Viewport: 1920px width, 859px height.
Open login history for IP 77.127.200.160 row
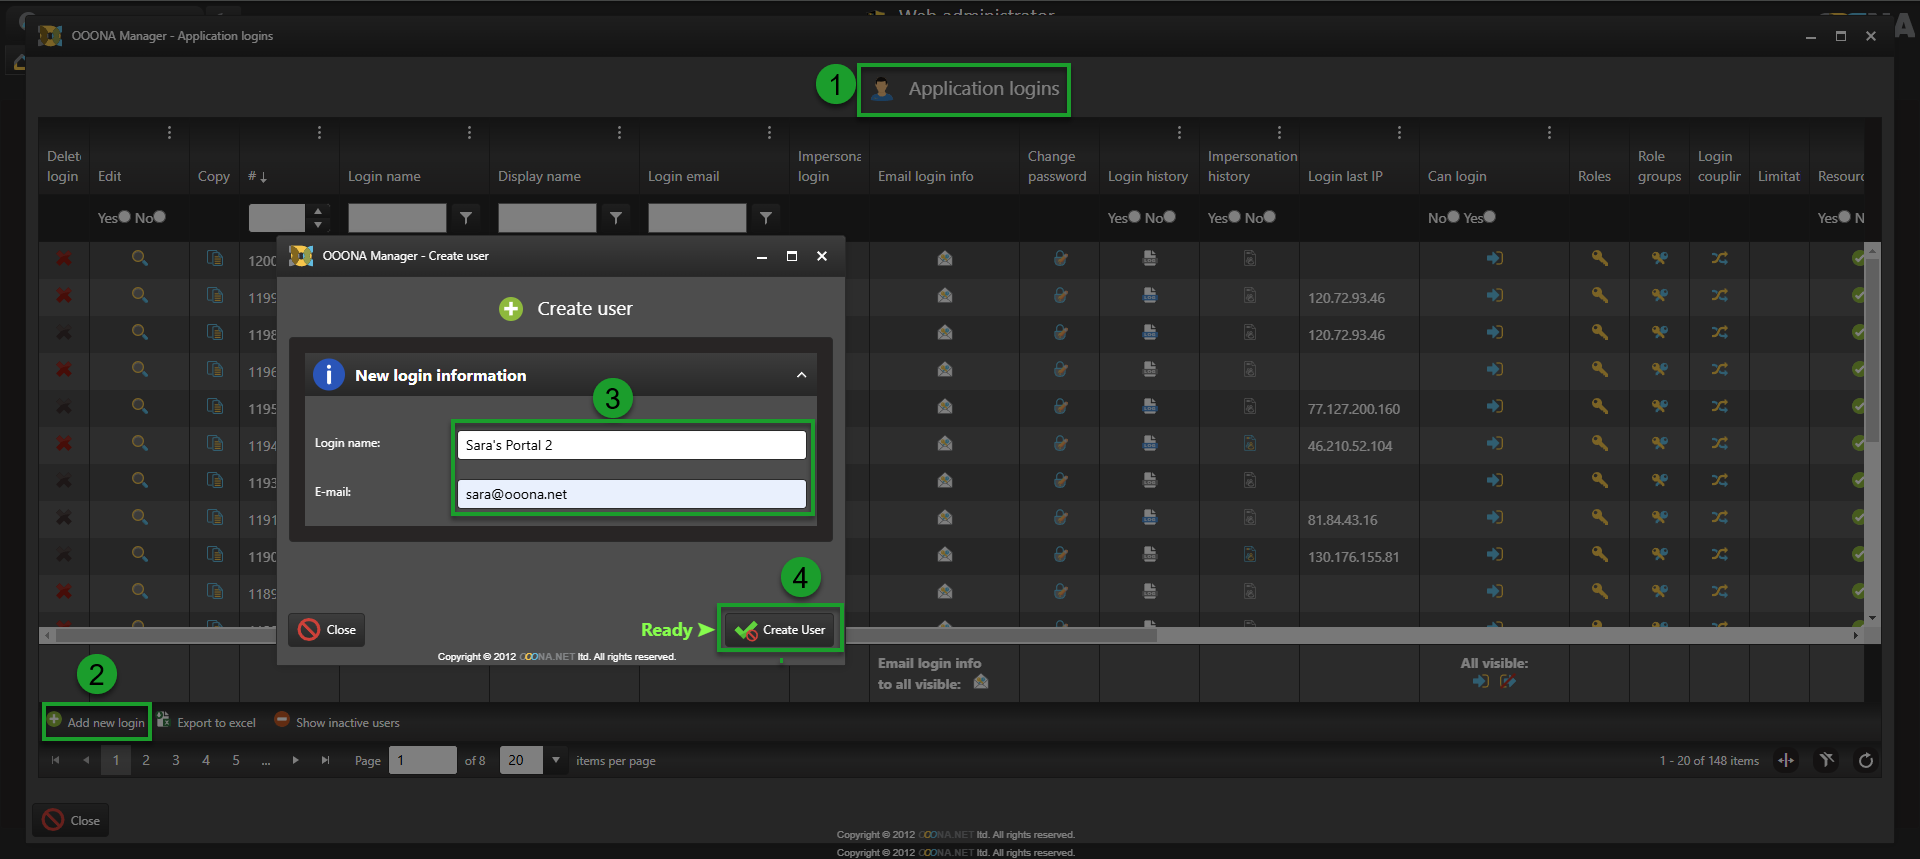pos(1149,407)
